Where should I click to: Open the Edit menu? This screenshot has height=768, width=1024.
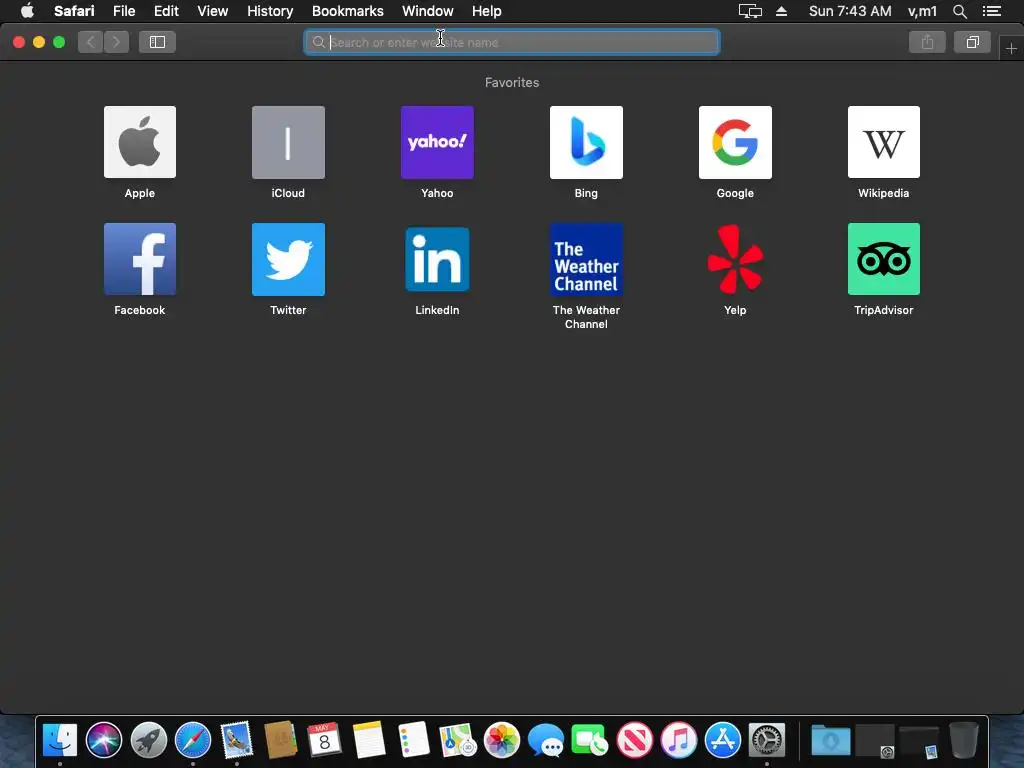click(166, 11)
